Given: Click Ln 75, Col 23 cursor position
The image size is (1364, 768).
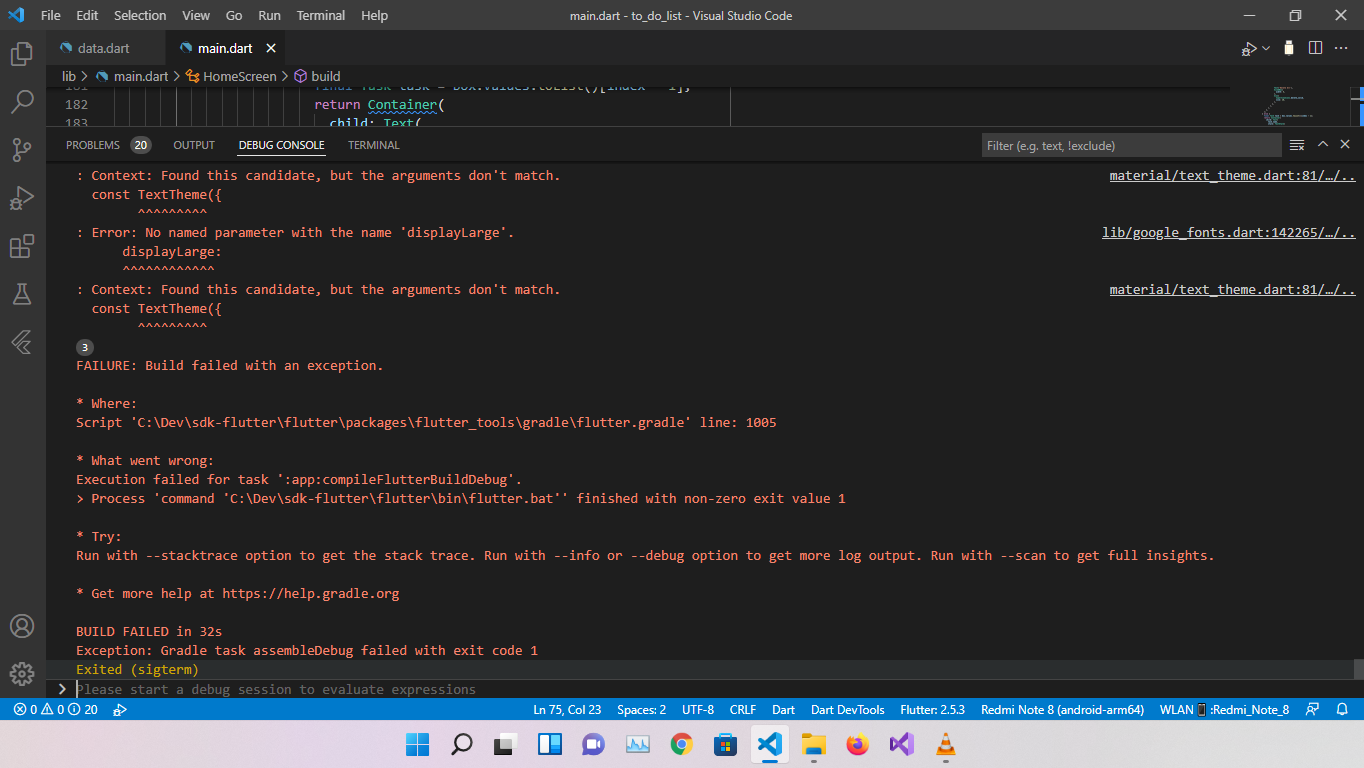Looking at the screenshot, I should click(x=567, y=710).
